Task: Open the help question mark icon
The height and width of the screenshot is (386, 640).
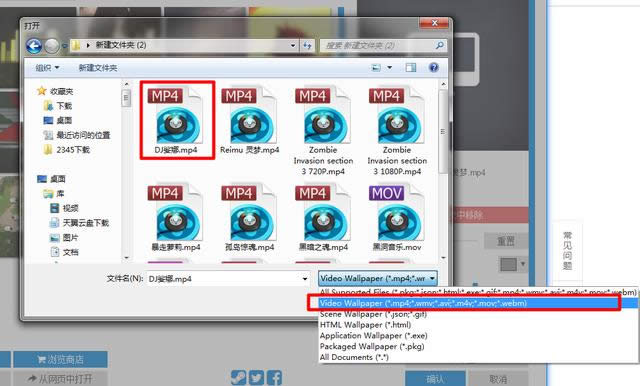Action: (433, 67)
